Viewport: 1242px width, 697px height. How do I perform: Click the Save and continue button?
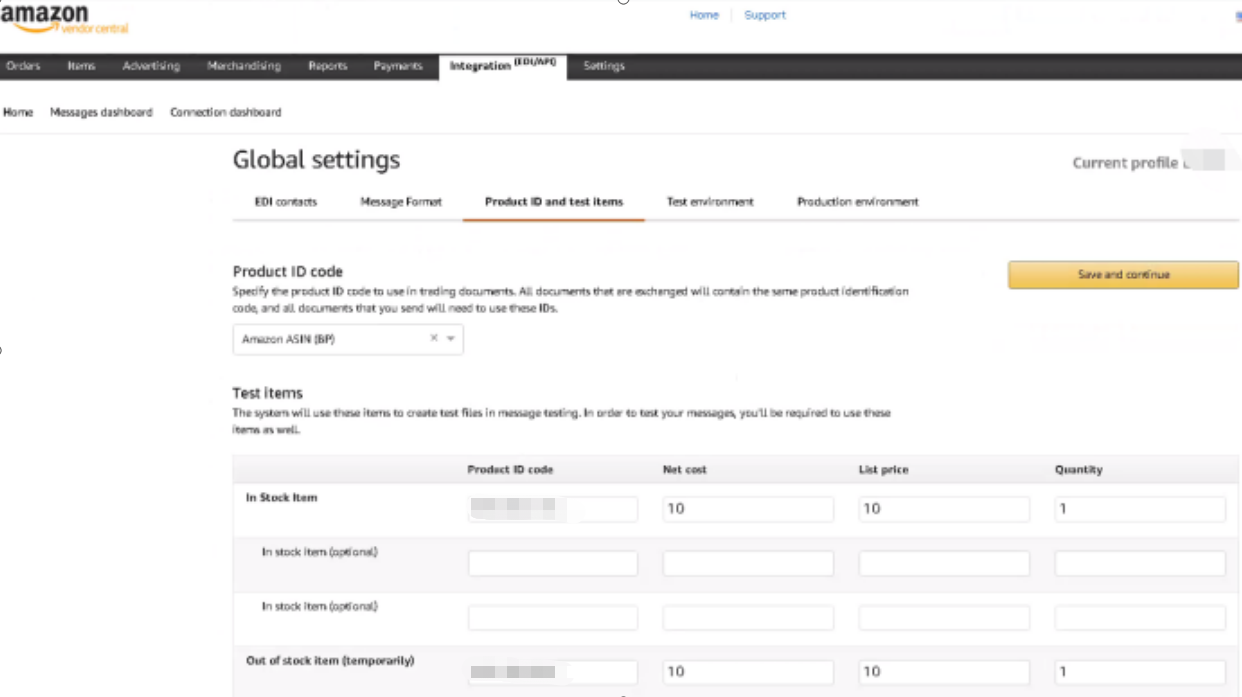(1123, 275)
